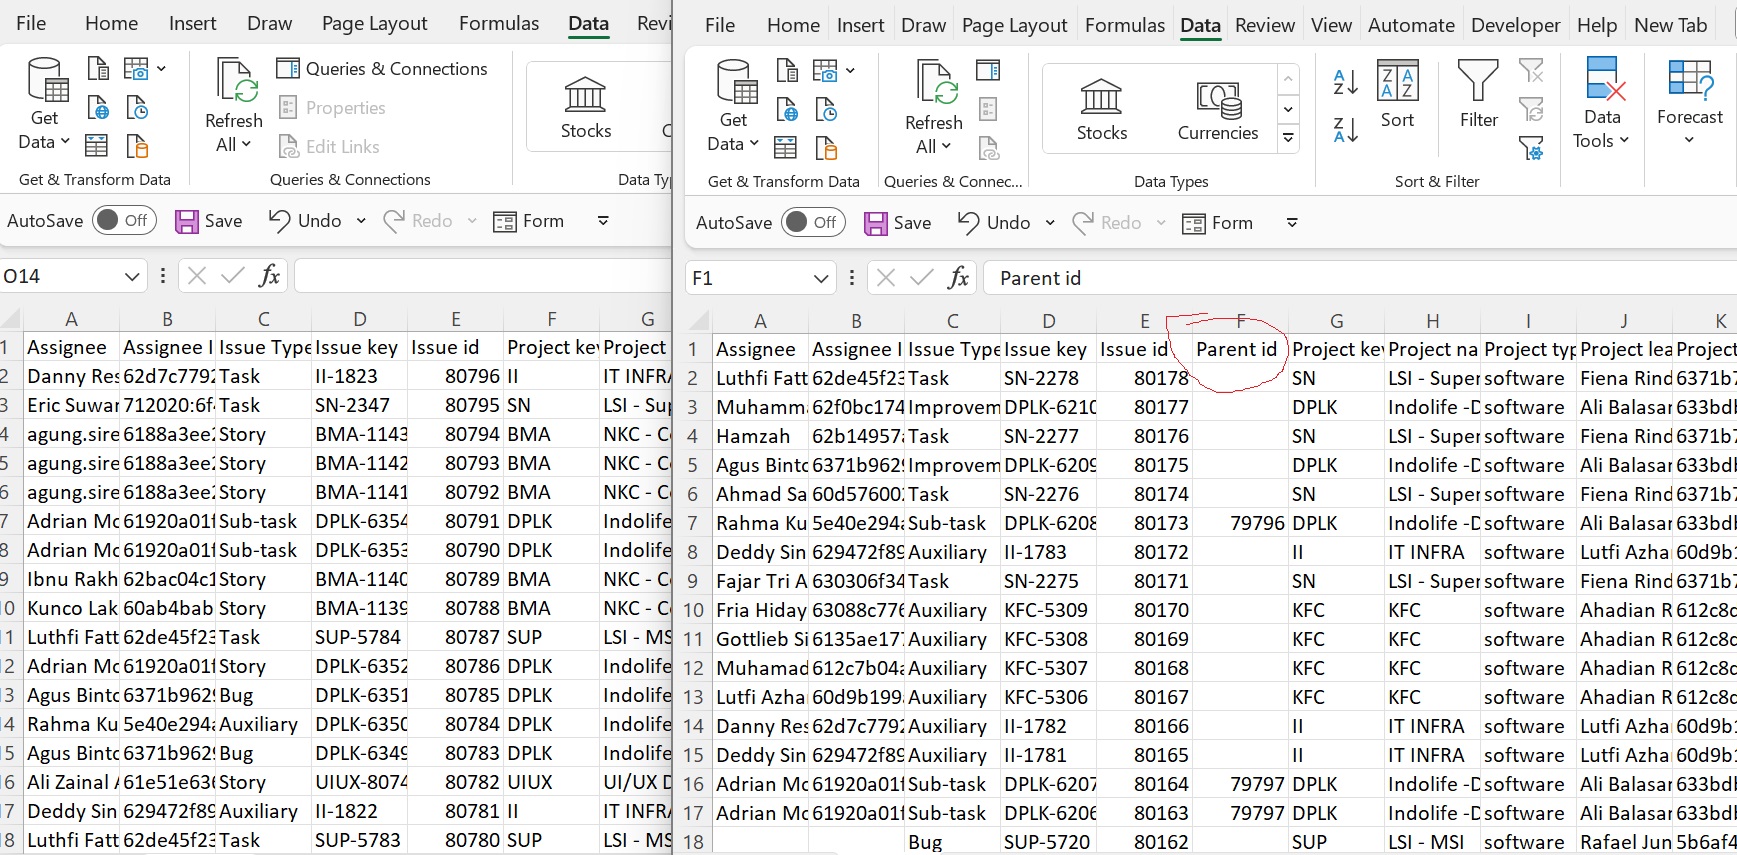Select cell 'Parent id' in right window

pyautogui.click(x=1240, y=349)
